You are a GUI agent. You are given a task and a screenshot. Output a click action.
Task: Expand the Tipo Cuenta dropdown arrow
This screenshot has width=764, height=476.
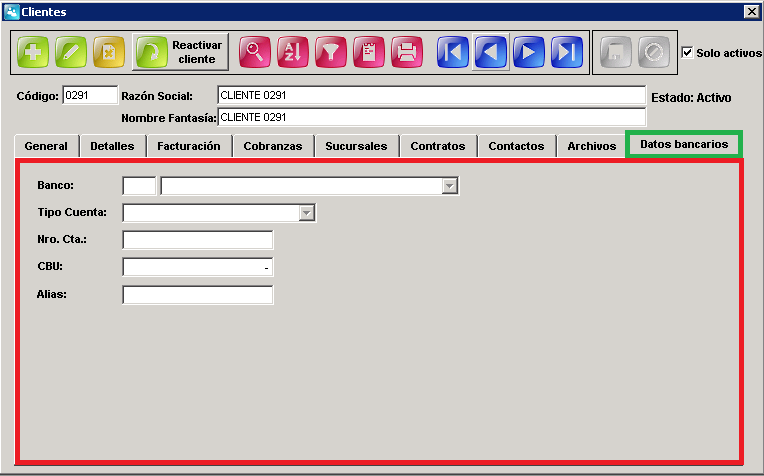coord(306,213)
